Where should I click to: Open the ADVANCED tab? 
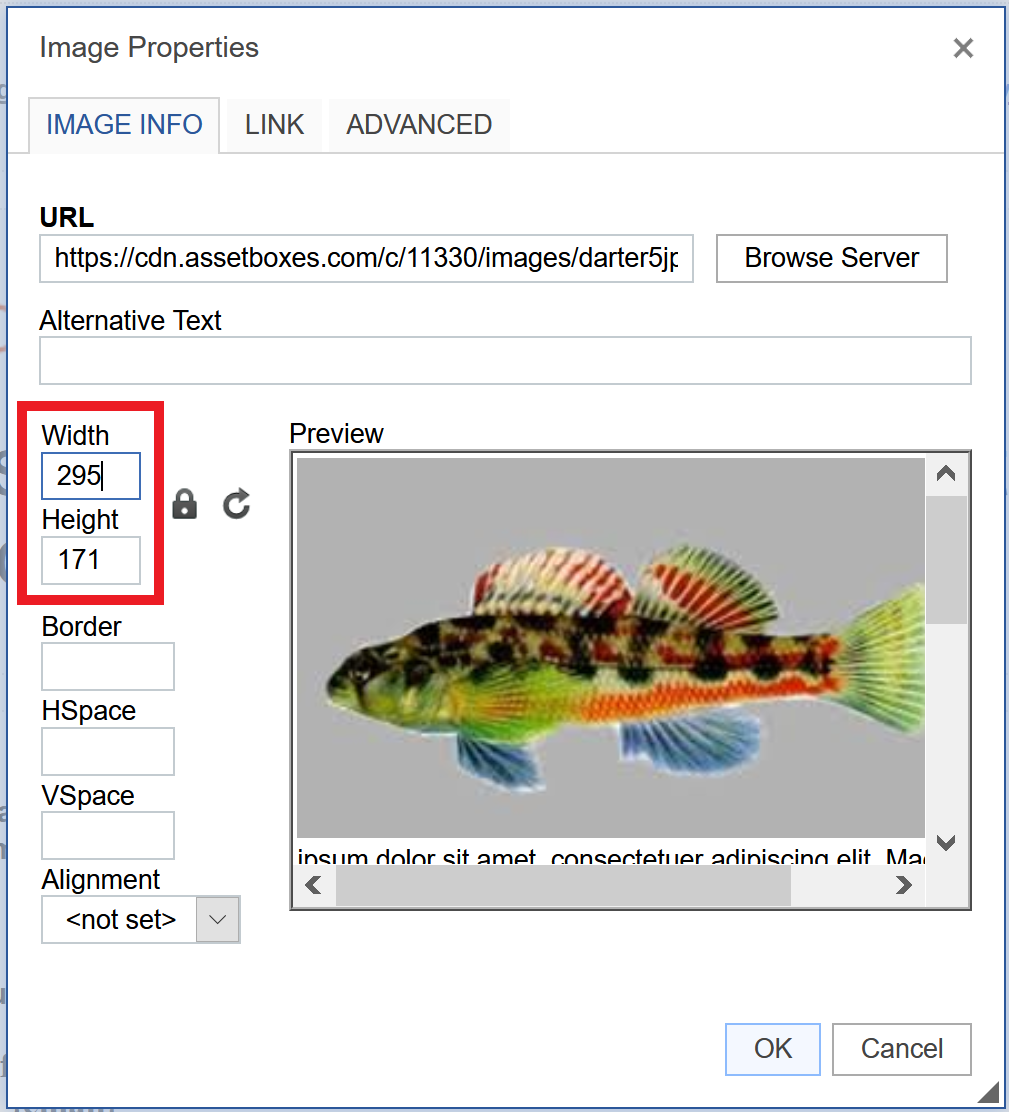(419, 125)
